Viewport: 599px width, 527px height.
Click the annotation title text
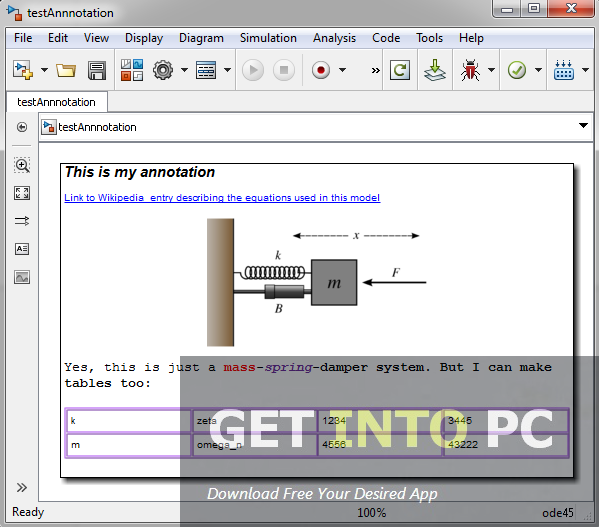[x=140, y=172]
